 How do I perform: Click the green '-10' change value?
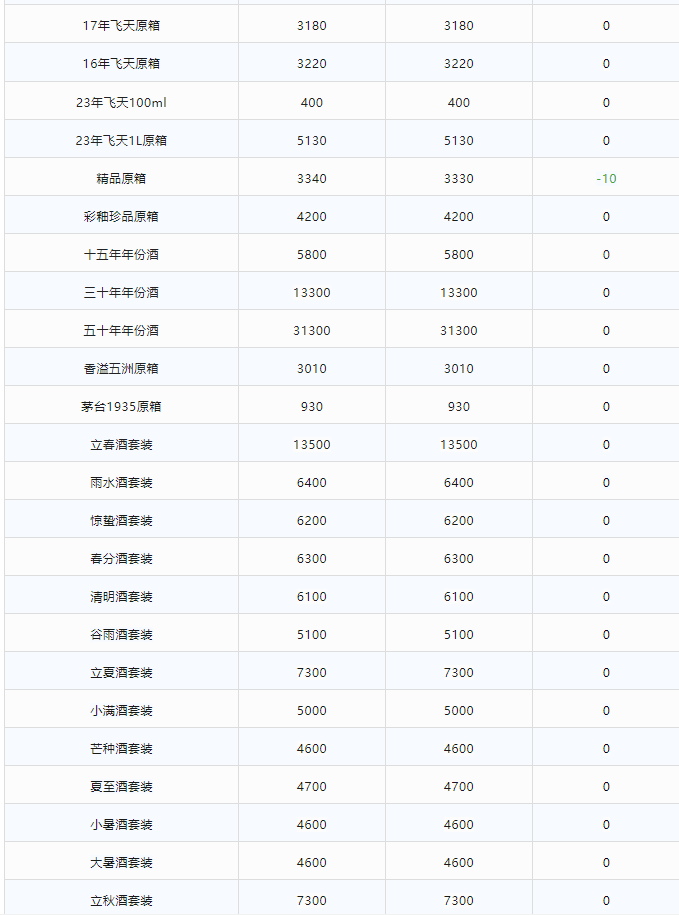pos(606,179)
